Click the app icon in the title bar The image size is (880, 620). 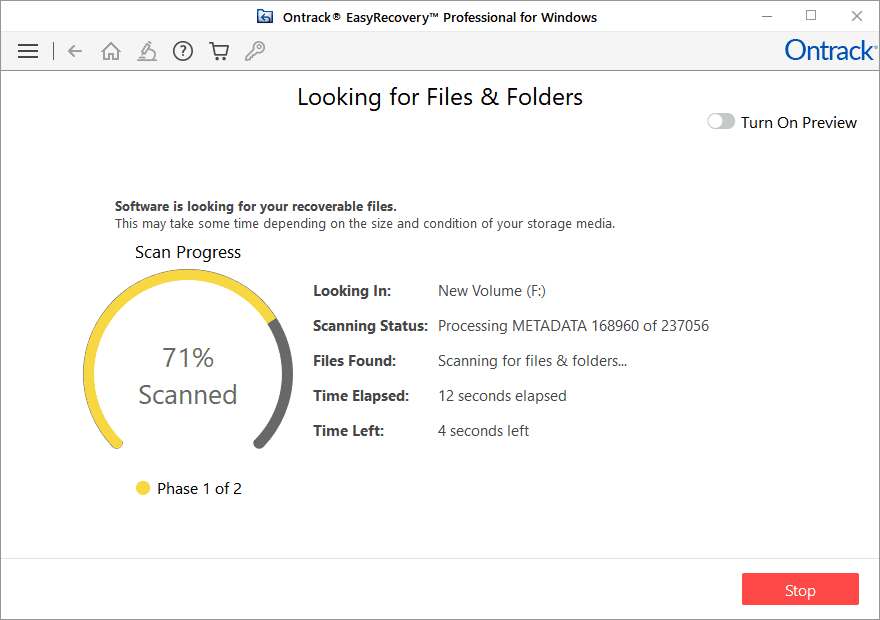pyautogui.click(x=265, y=16)
